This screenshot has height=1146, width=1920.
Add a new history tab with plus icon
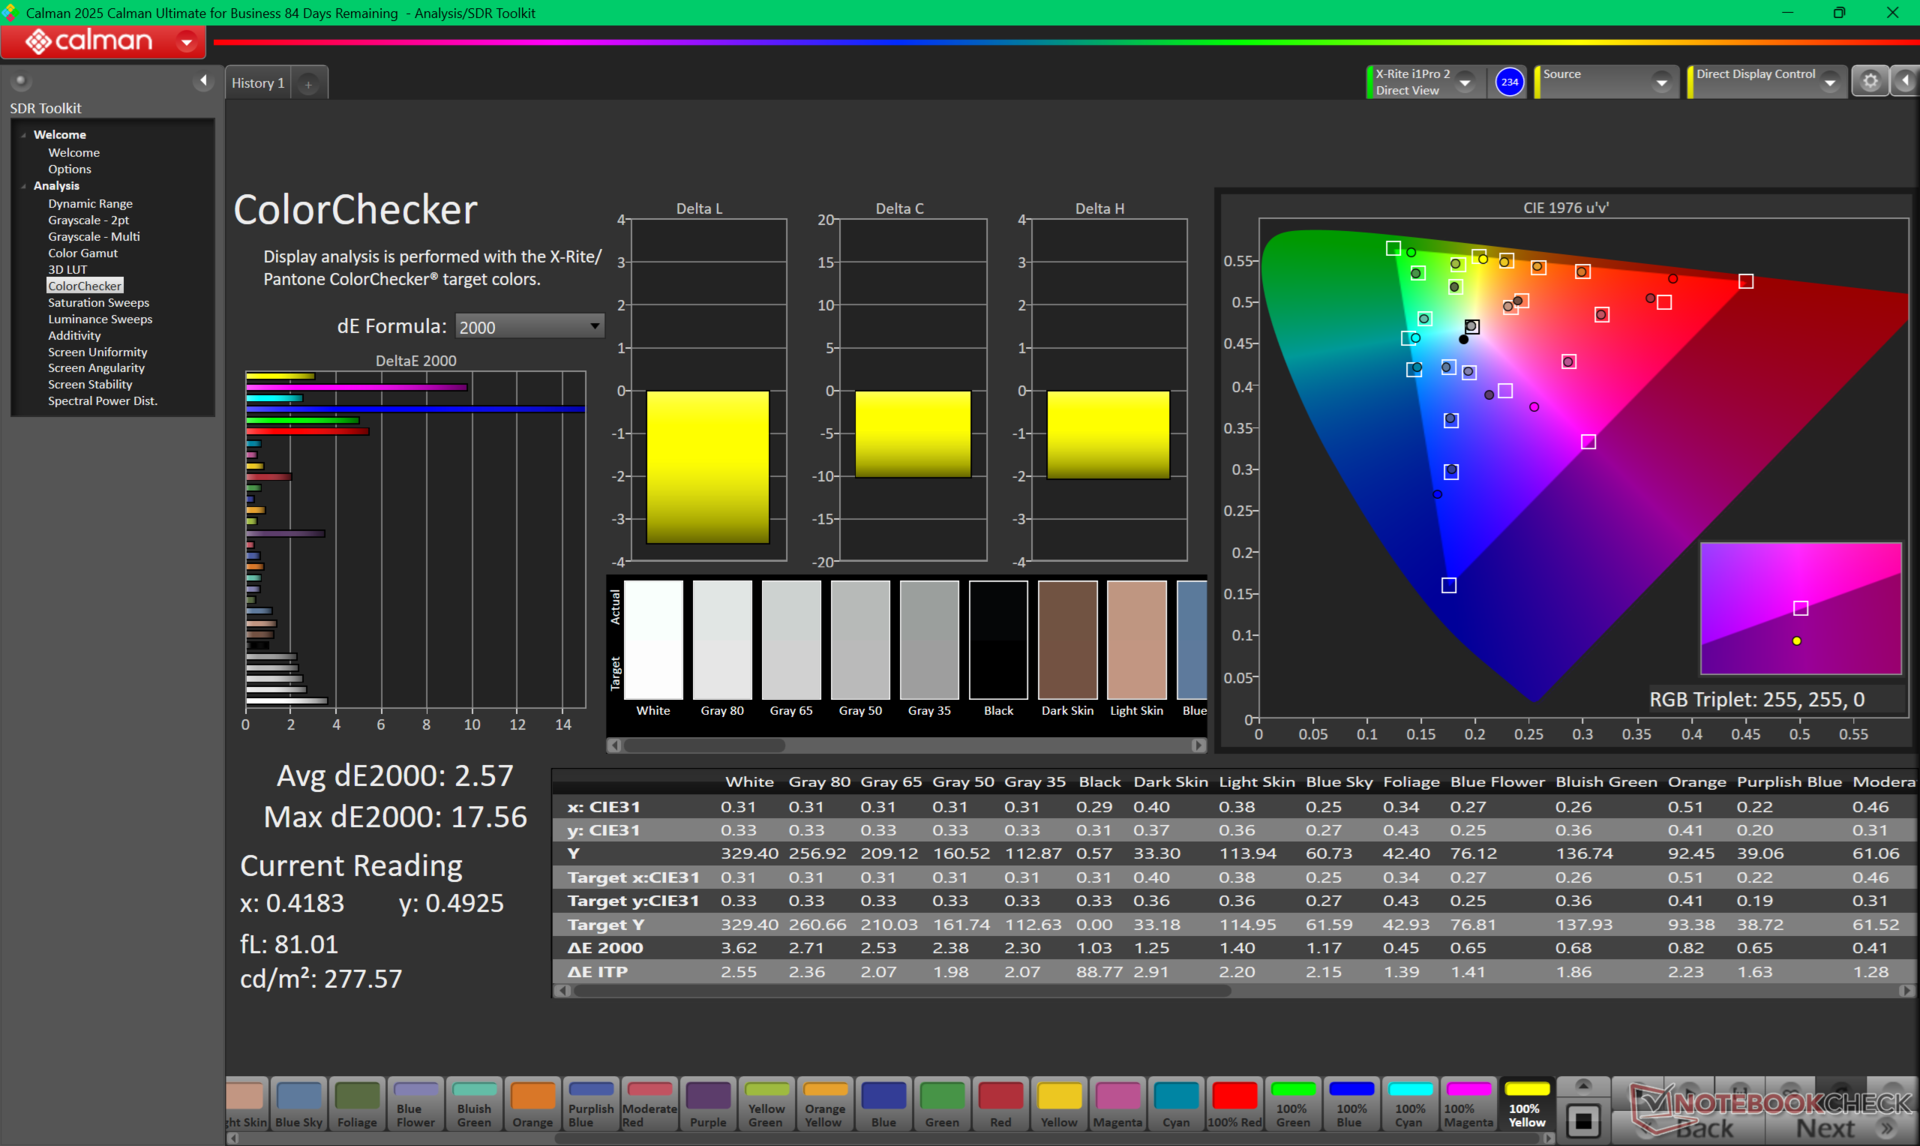[x=308, y=84]
